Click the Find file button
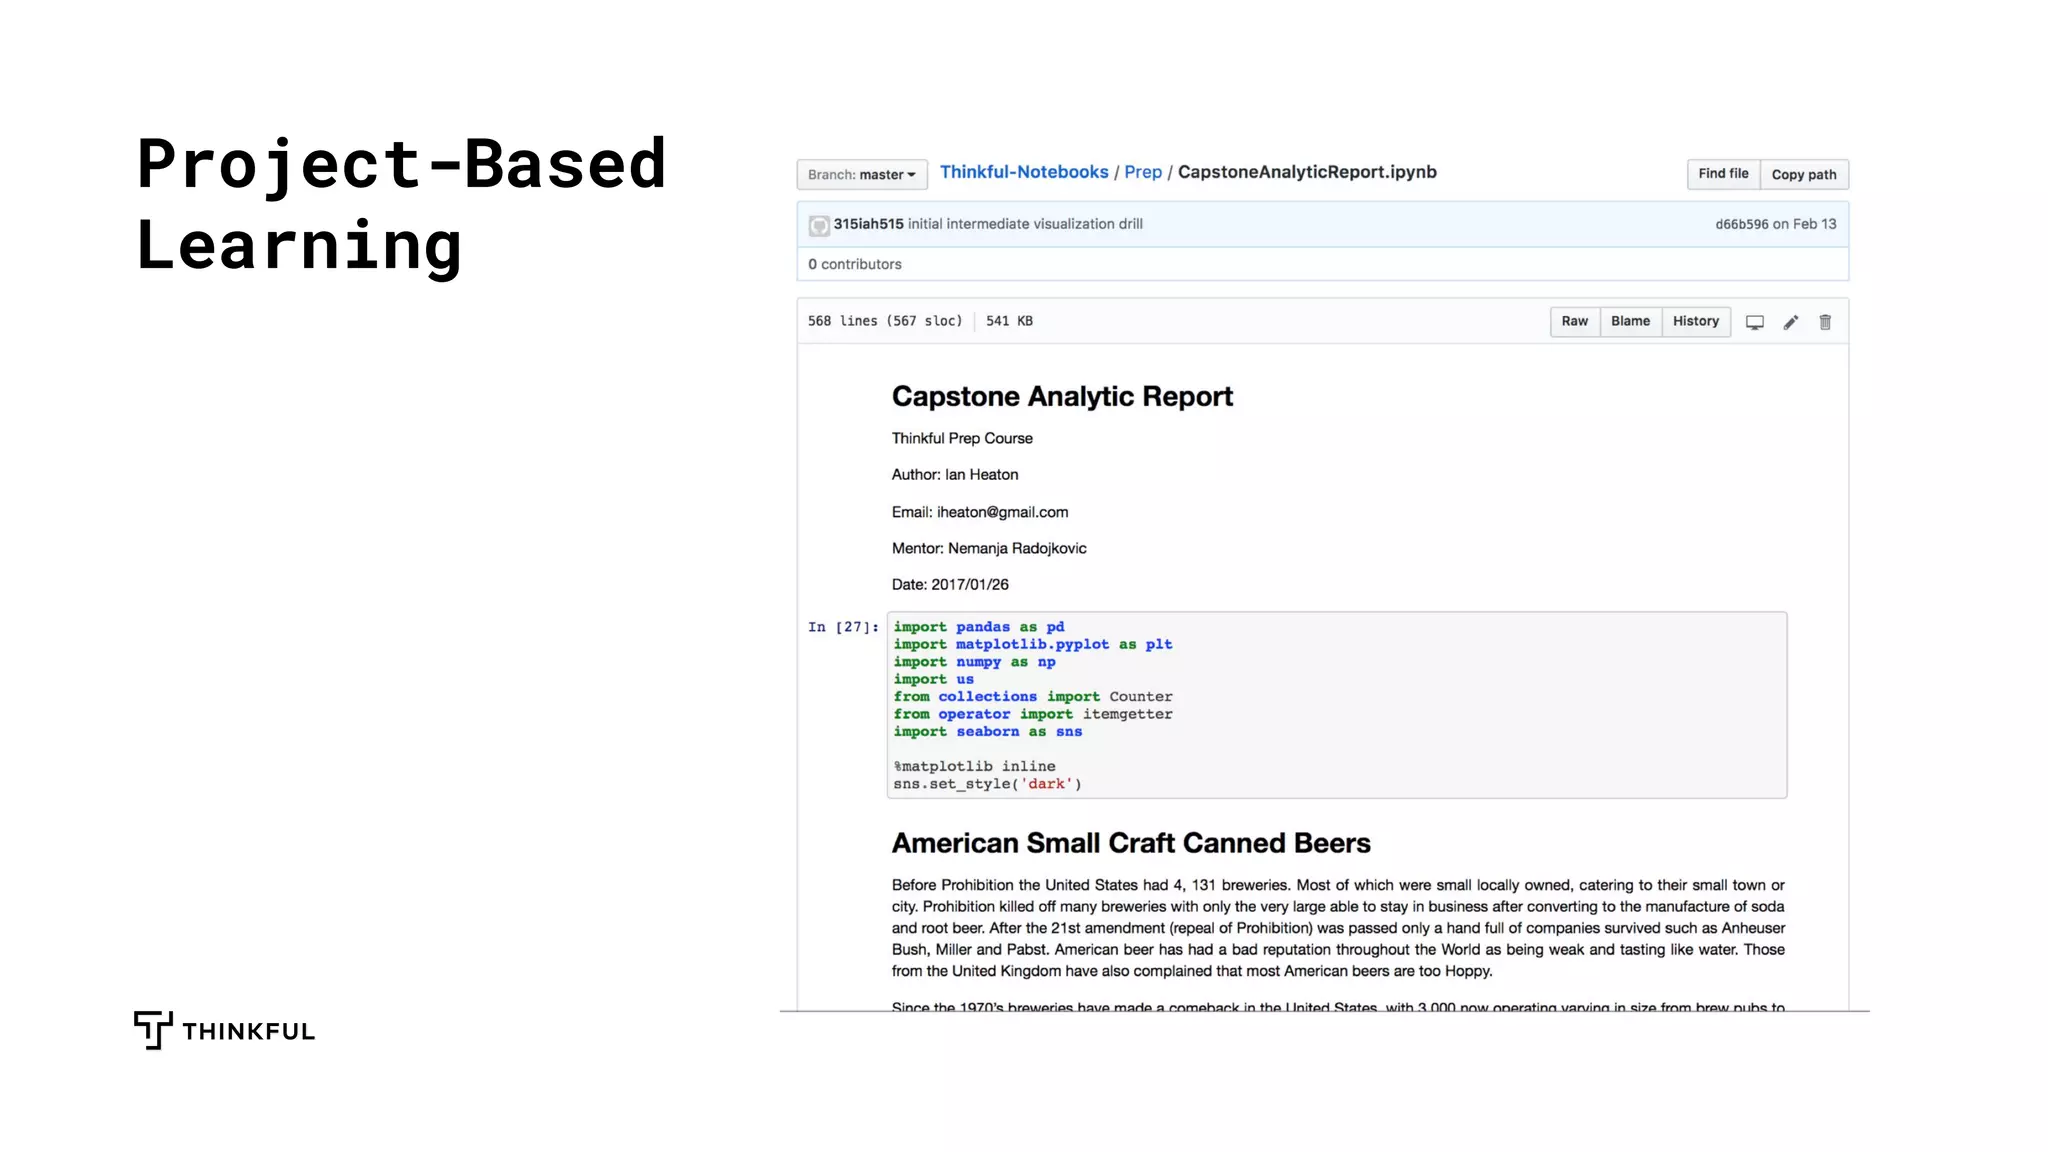2048x1152 pixels. (1722, 174)
